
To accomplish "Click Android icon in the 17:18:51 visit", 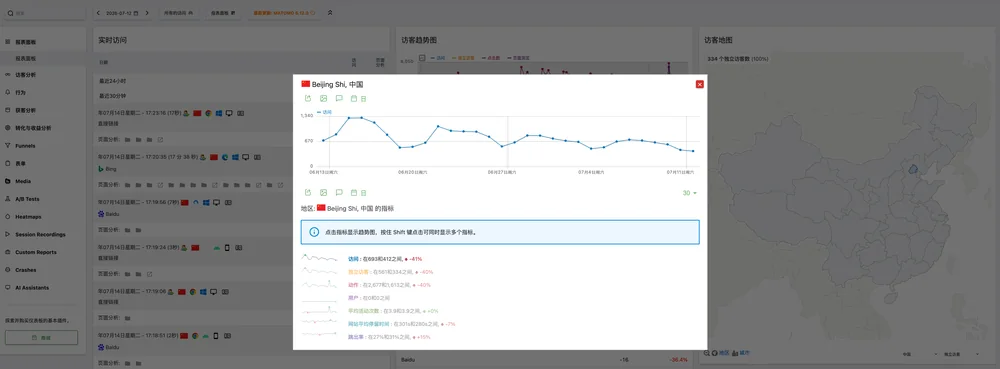I will 205,335.
